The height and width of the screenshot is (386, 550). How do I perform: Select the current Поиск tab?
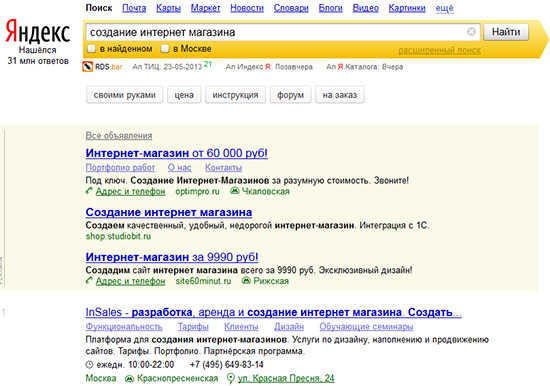click(99, 8)
